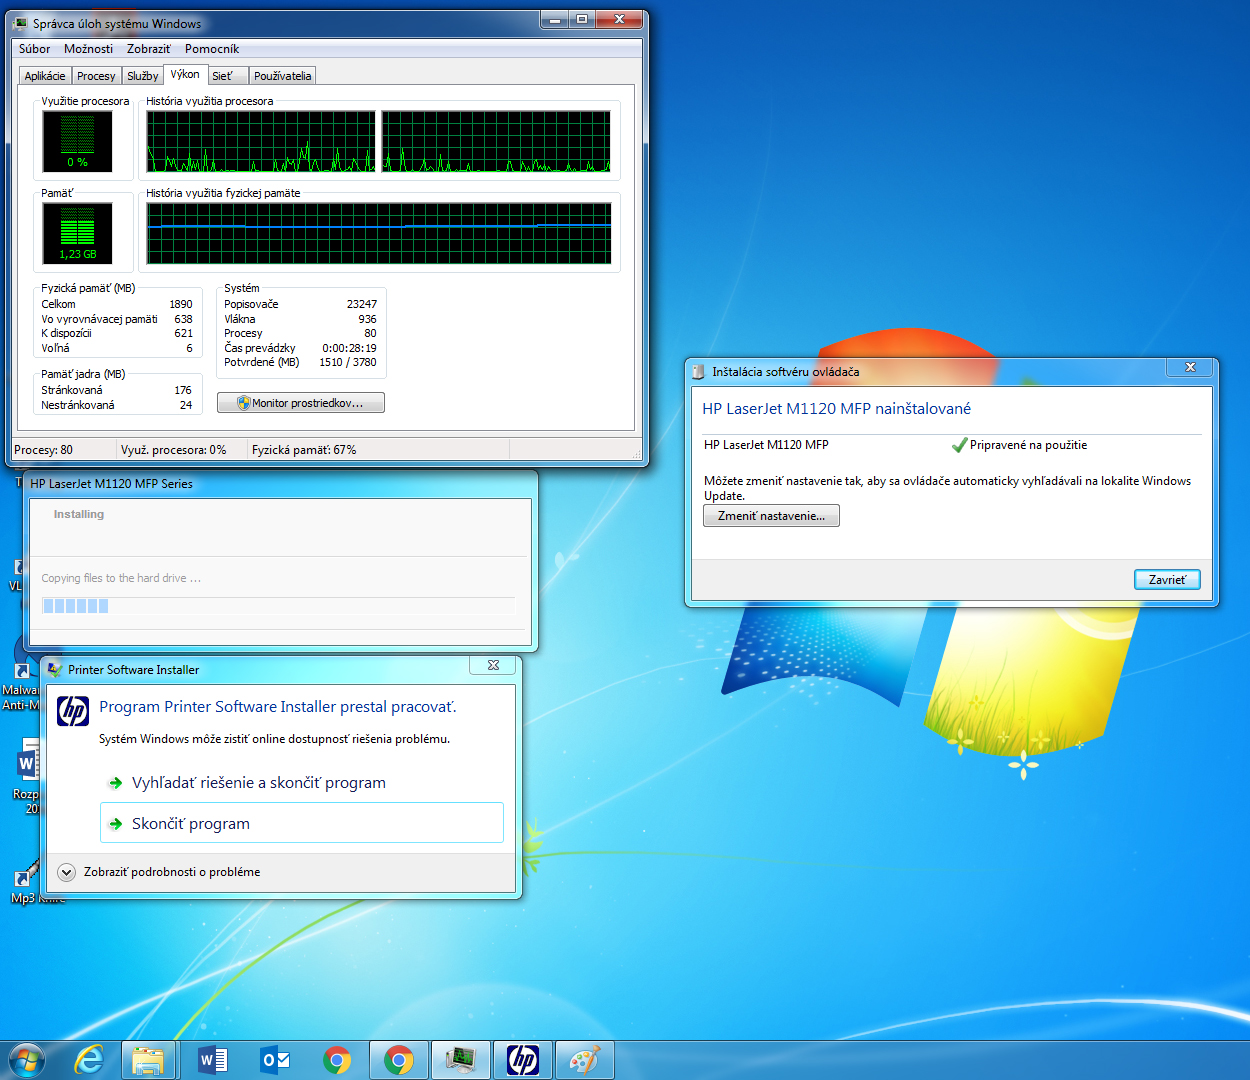Click the 'Installing' label in HP installer

pos(79,514)
